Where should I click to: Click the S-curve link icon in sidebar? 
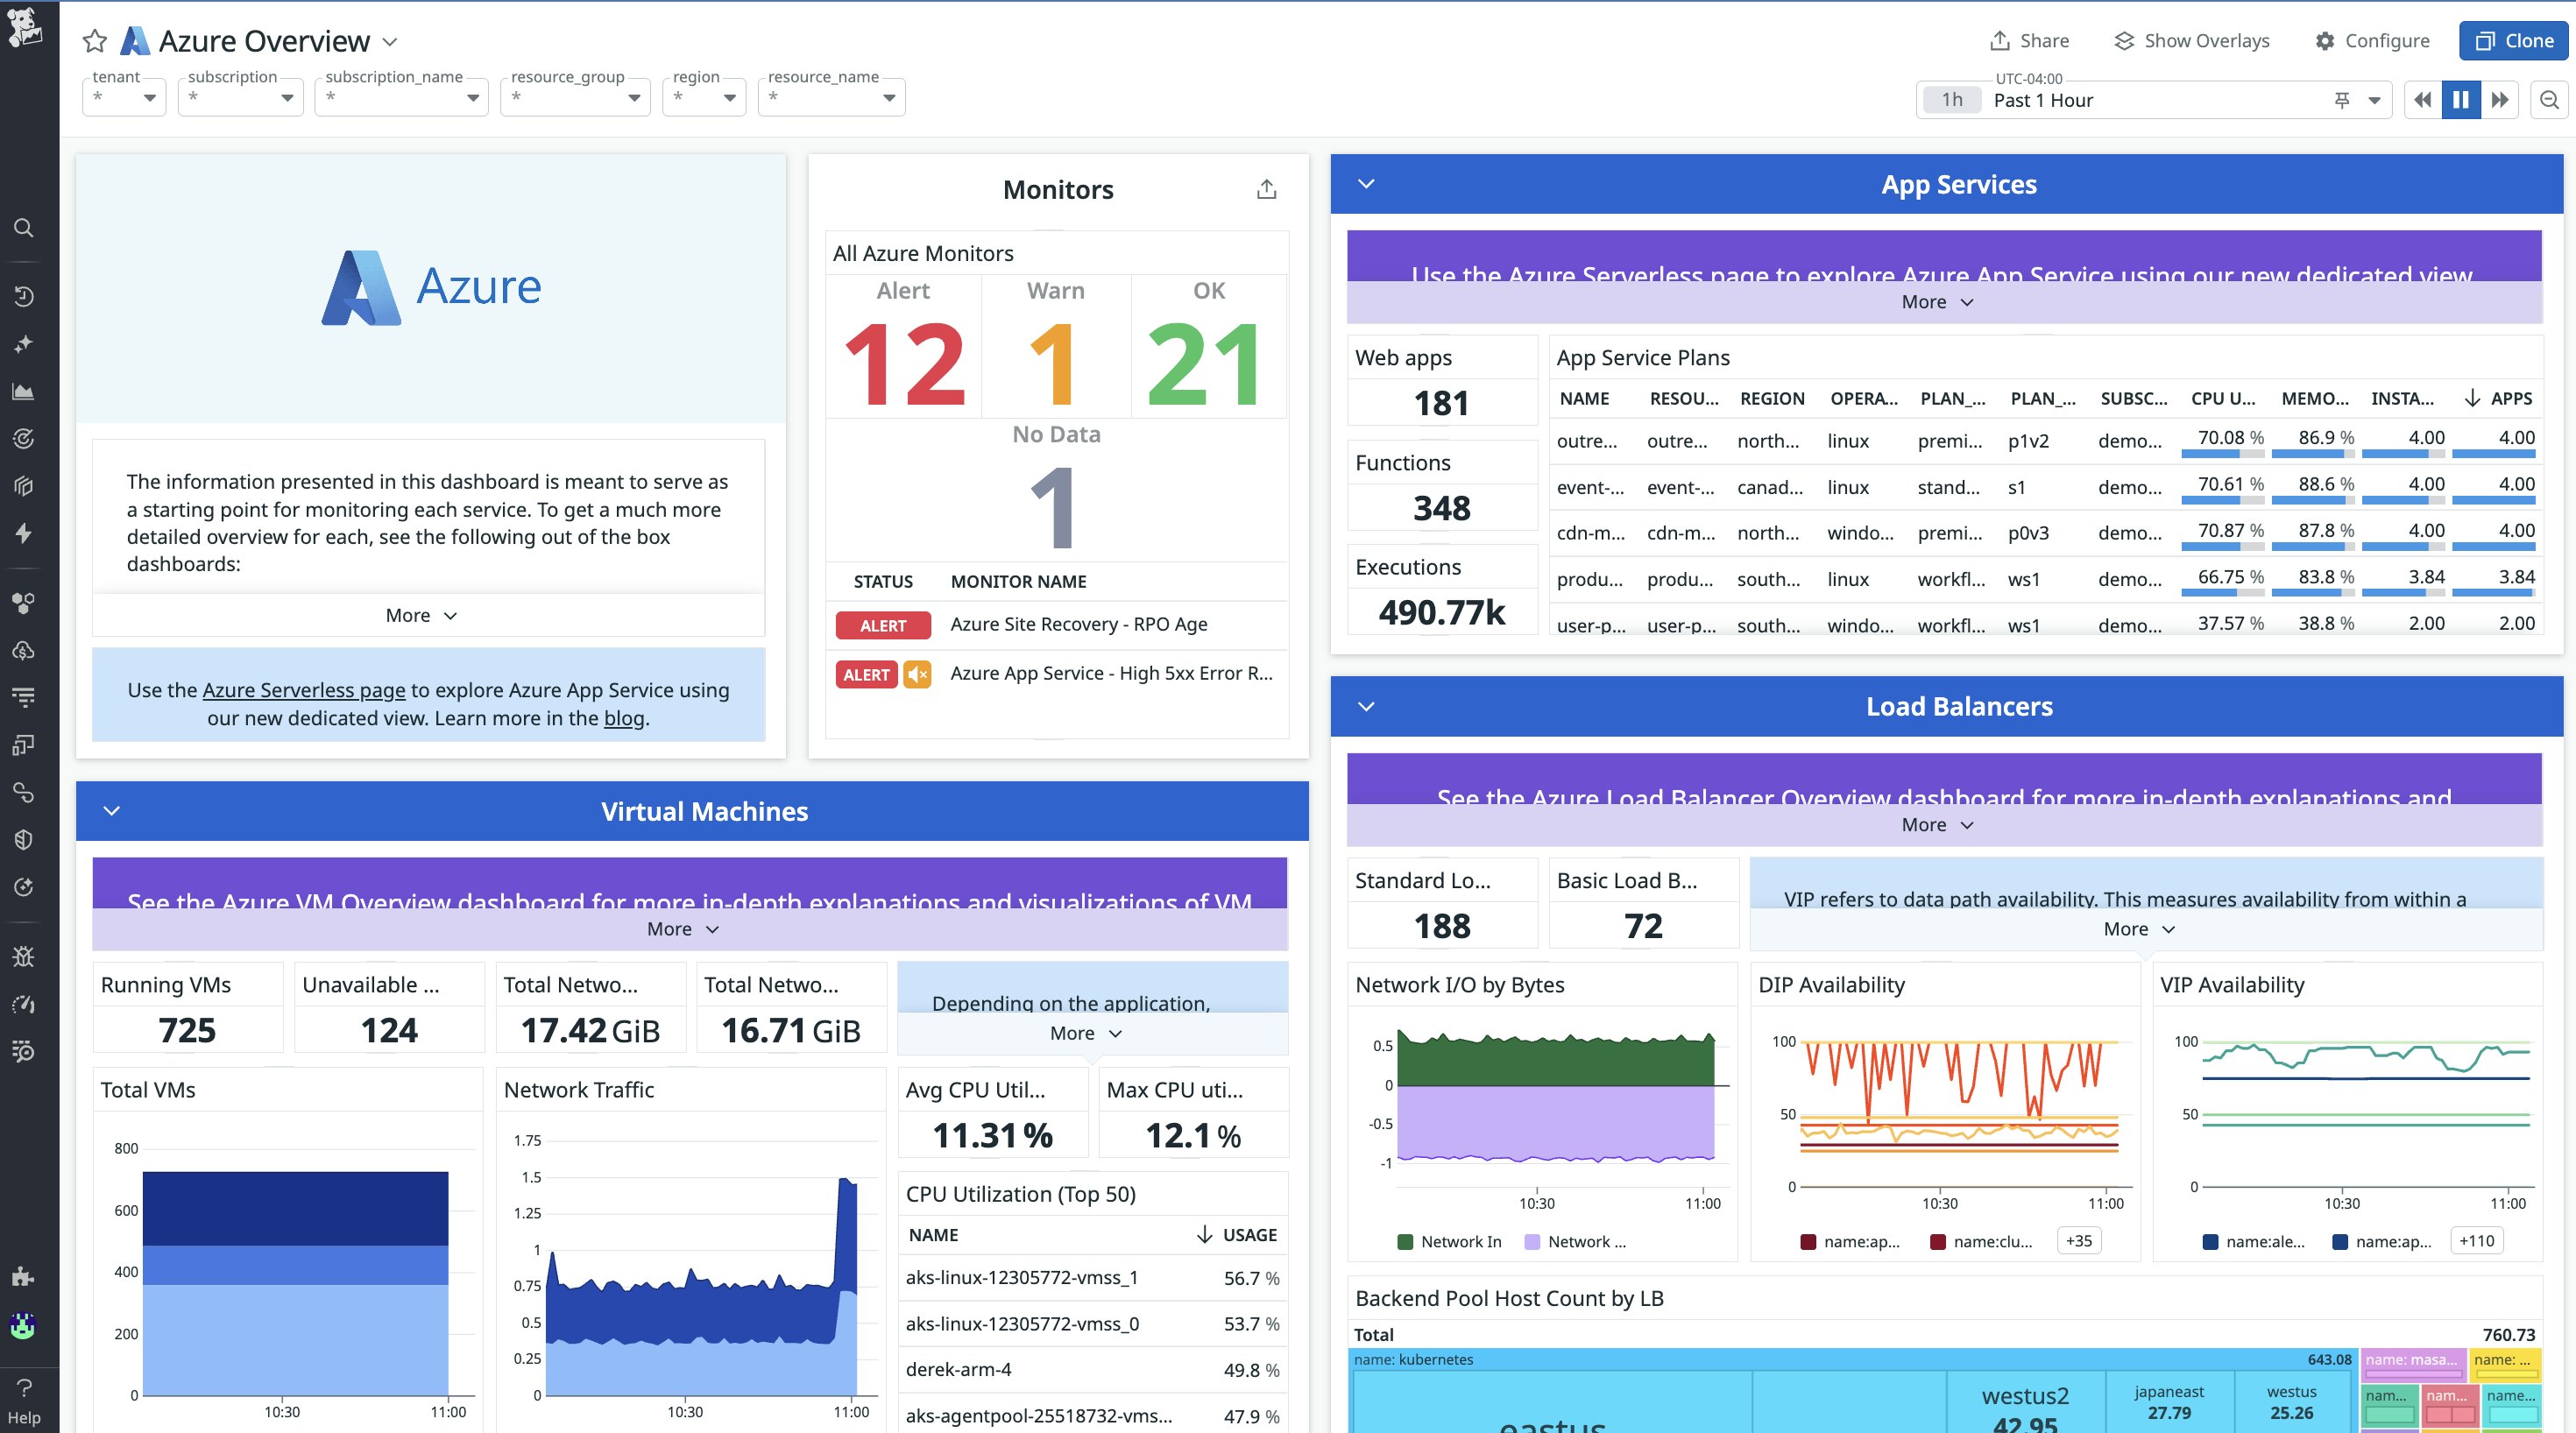(24, 792)
